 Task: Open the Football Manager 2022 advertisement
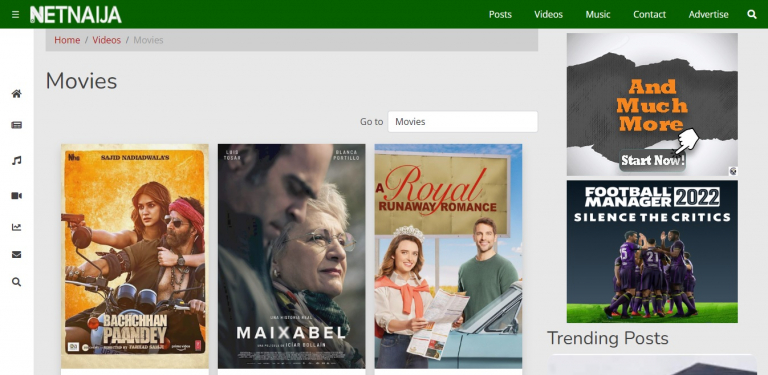pyautogui.click(x=652, y=252)
